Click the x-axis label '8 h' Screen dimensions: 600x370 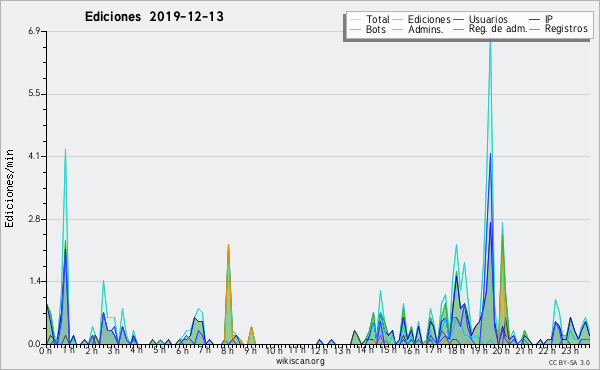point(227,350)
